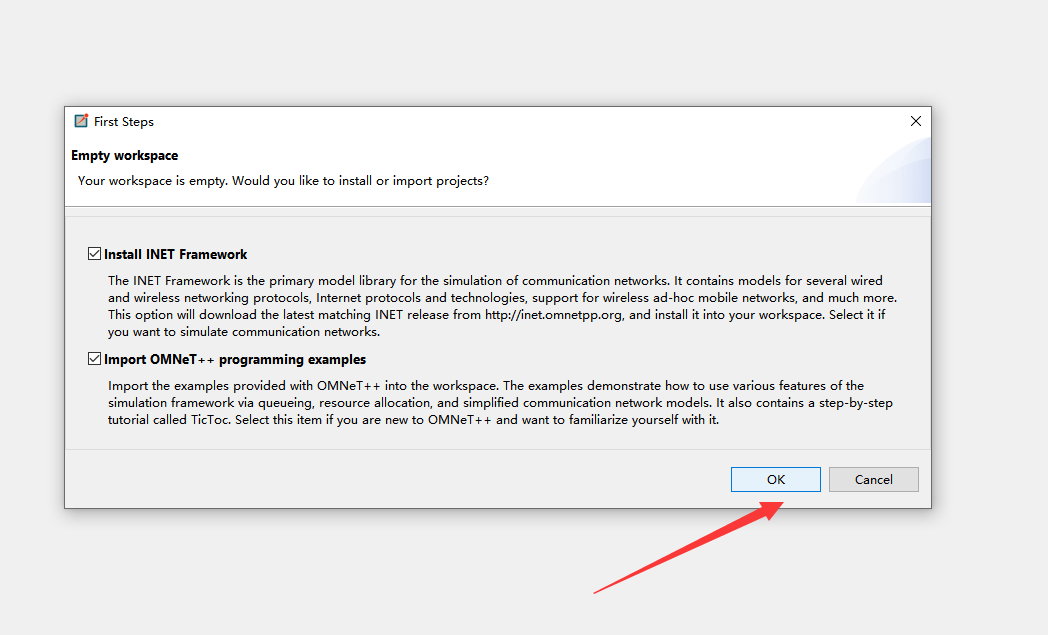The width and height of the screenshot is (1048, 635).
Task: Close the First Steps dialog with X
Action: click(x=916, y=121)
